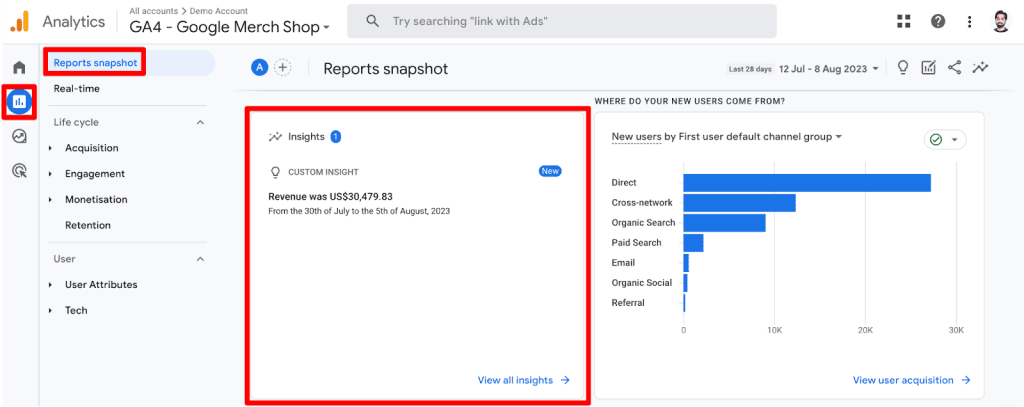This screenshot has height=407, width=1024.
Task: Click the Google apps grid icon
Action: 904,22
